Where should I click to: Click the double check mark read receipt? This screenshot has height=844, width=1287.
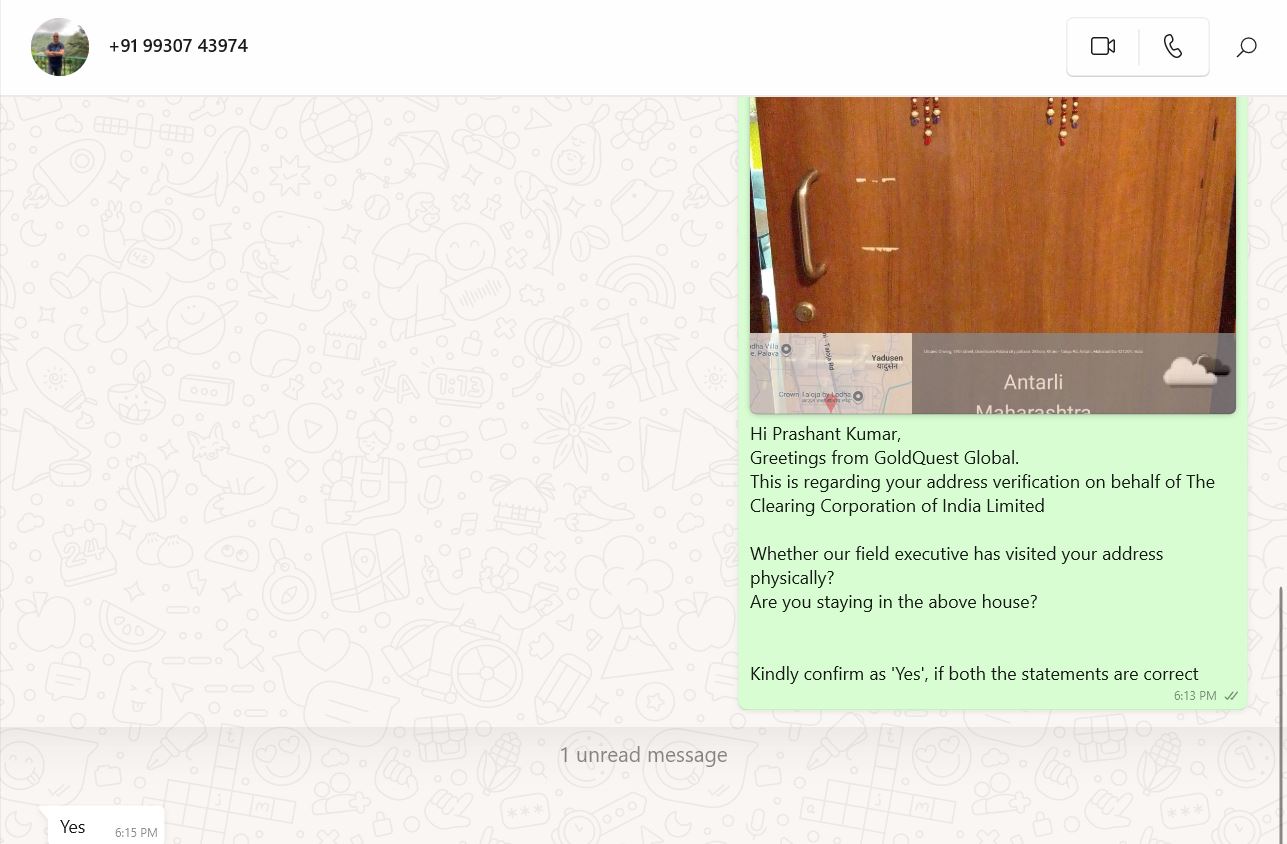tap(1231, 696)
